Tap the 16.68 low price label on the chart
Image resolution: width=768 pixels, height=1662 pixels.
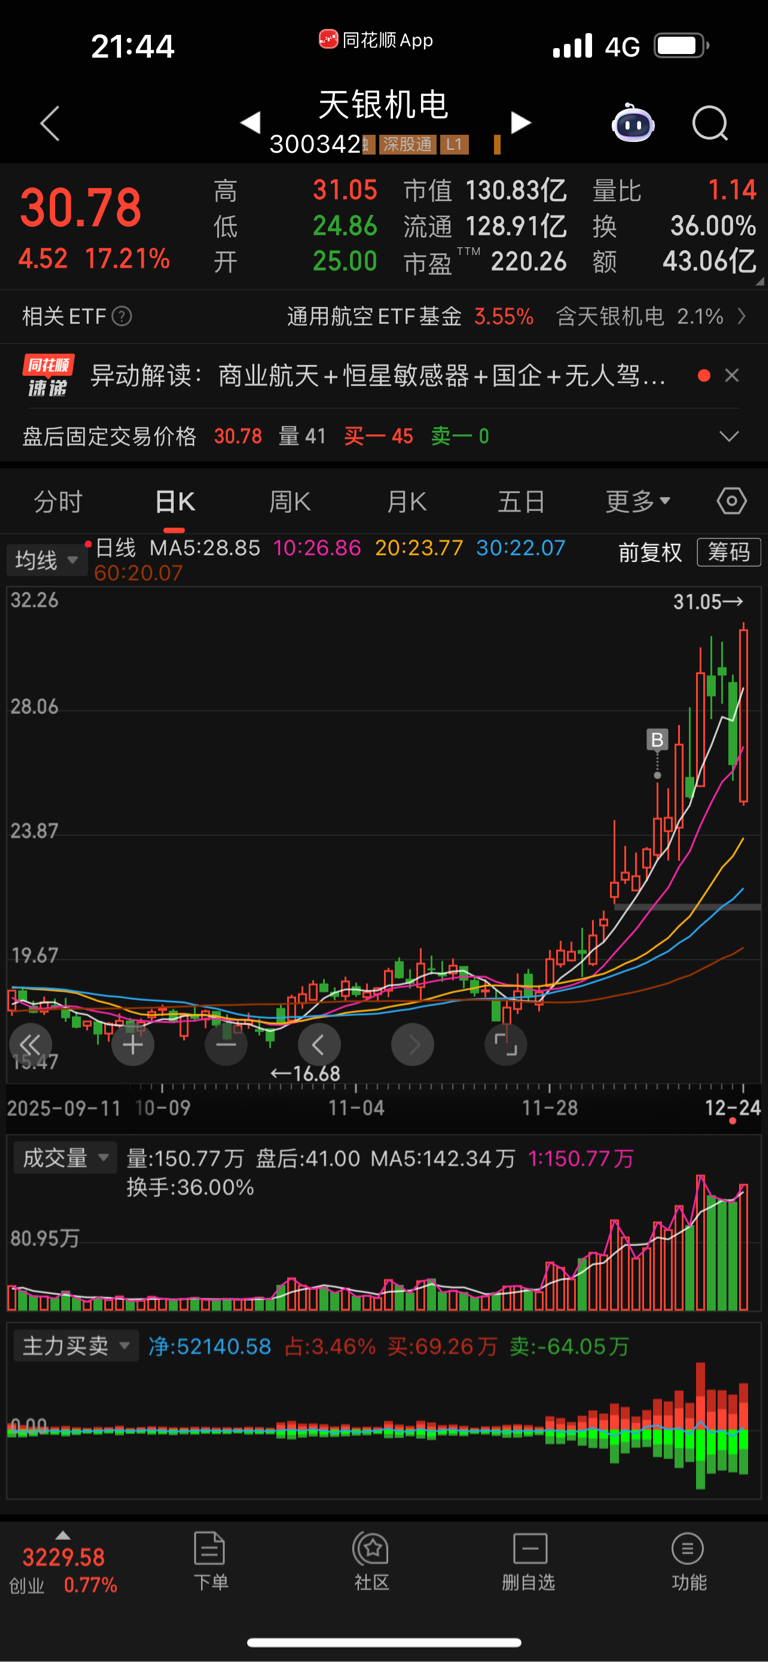point(305,1074)
